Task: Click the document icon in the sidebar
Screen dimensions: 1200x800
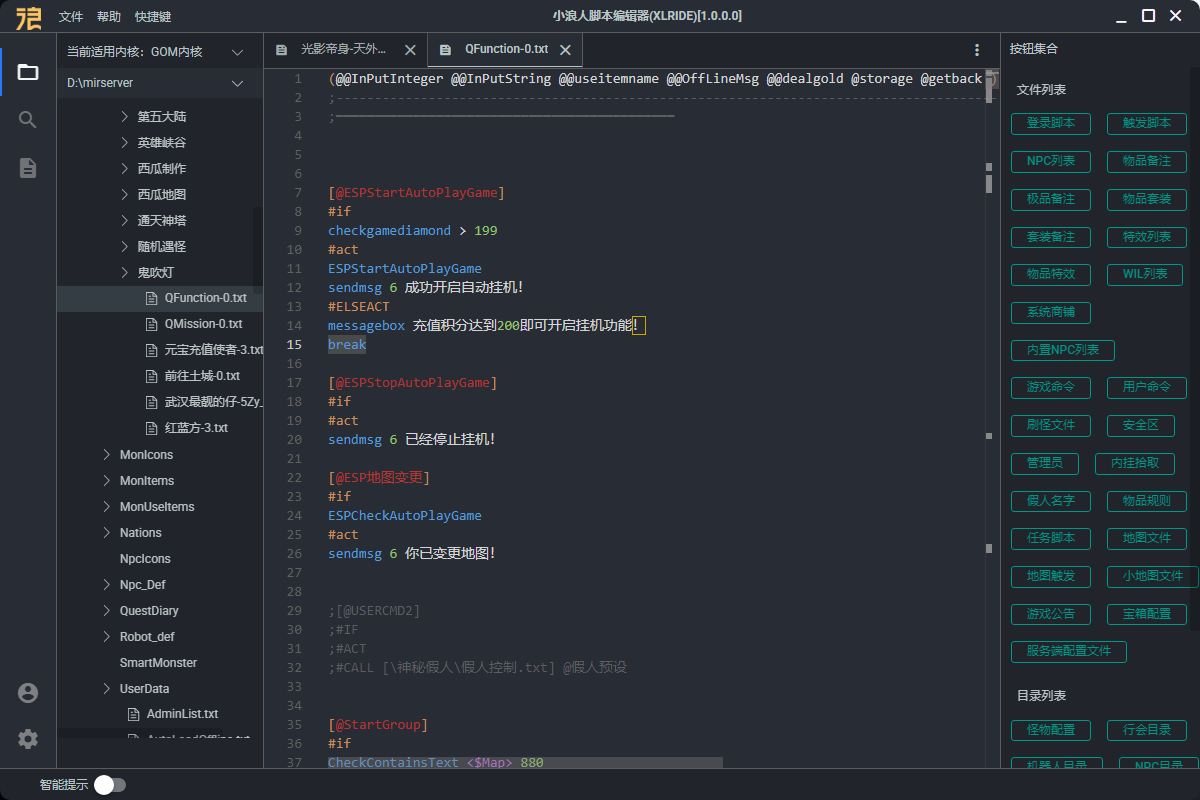Action: click(x=28, y=168)
